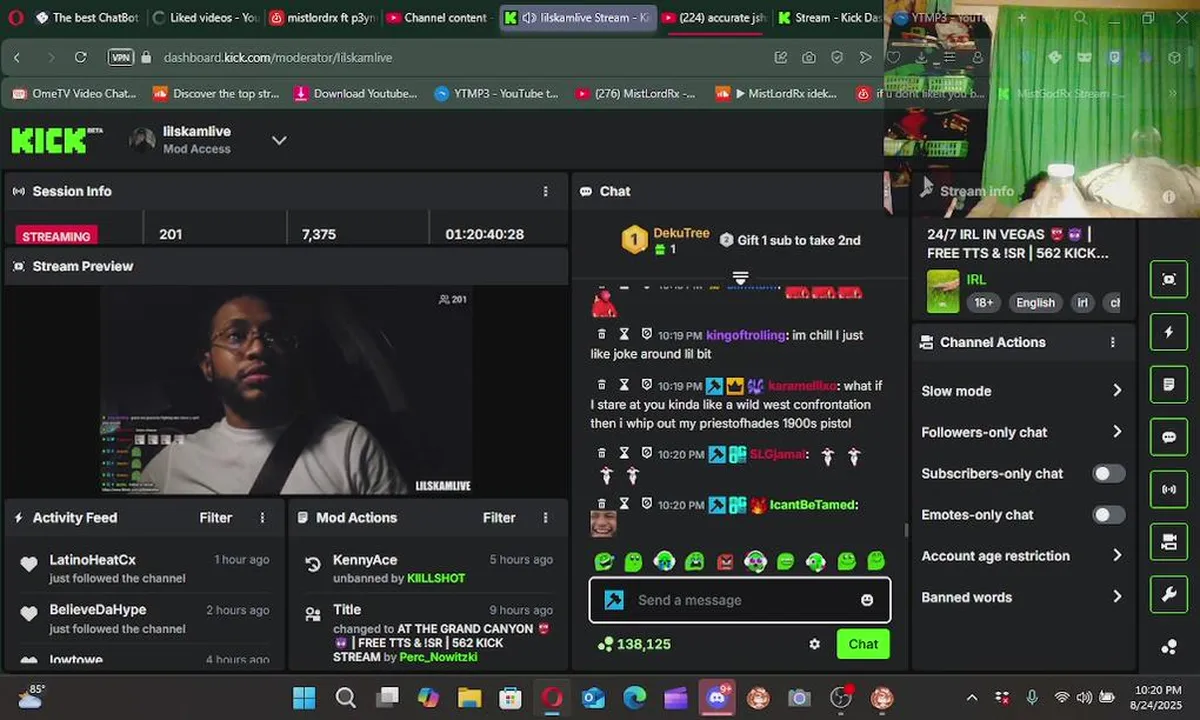
Task: Open 'YTMP3 - YouTube' bookmark
Action: point(496,93)
